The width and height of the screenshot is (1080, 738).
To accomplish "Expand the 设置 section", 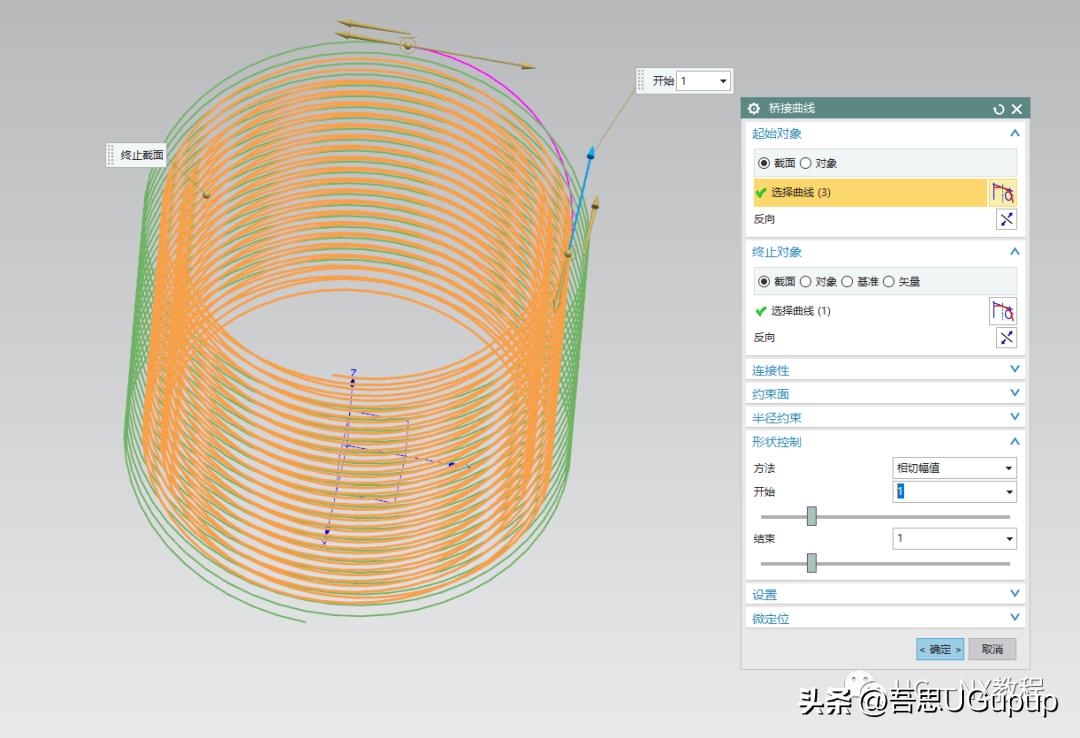I will (x=1014, y=593).
